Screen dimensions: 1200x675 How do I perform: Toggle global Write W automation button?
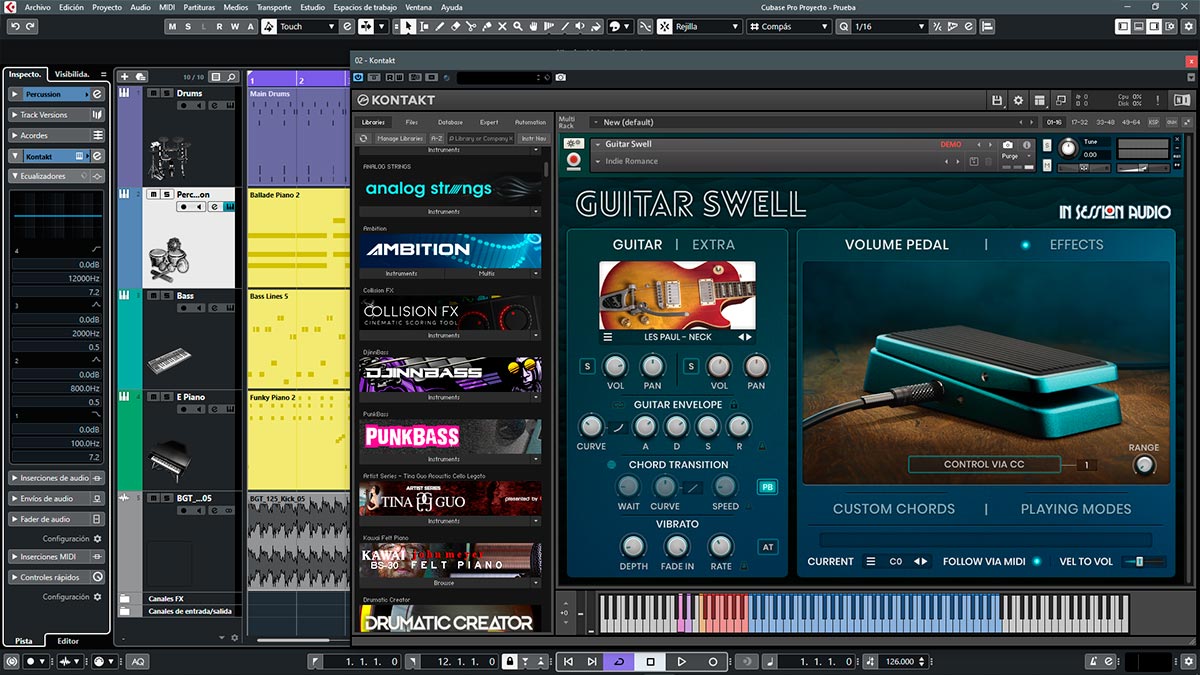[234, 26]
